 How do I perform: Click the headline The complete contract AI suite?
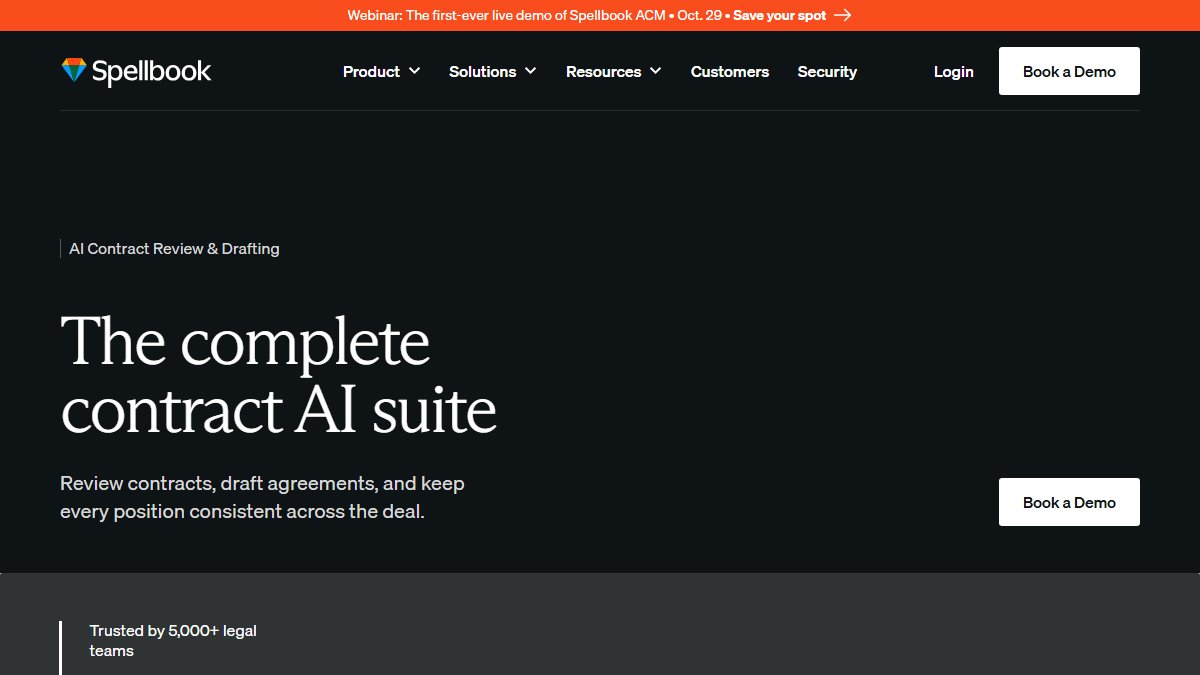click(279, 375)
